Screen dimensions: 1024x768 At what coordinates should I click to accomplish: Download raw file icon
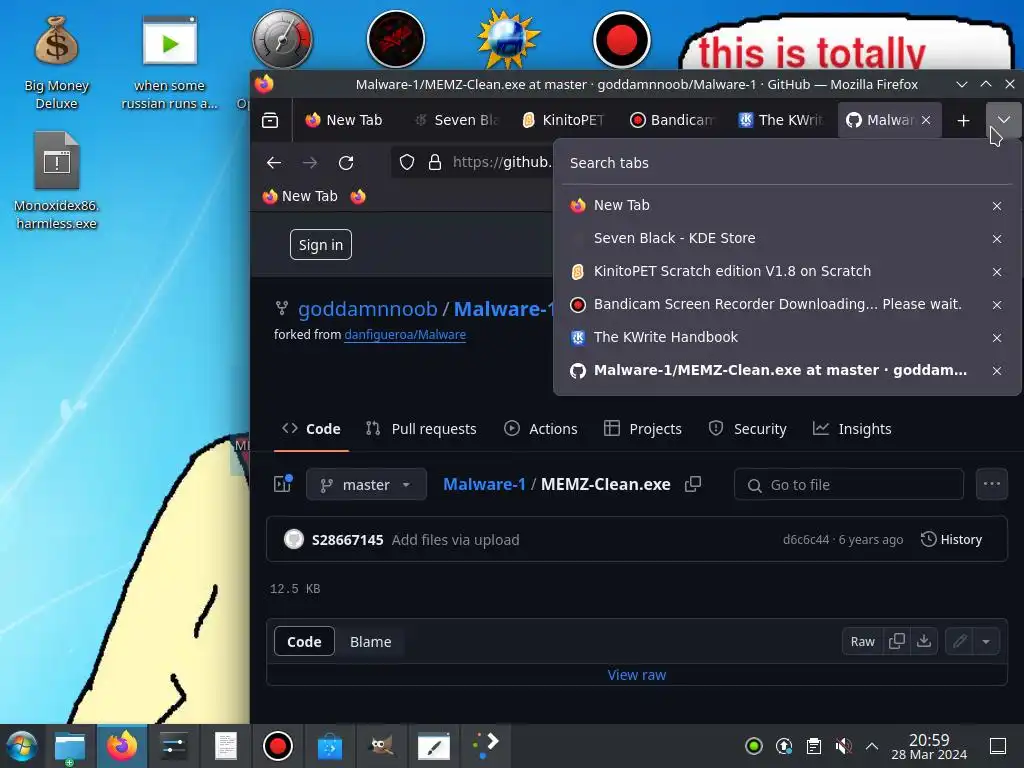924,641
